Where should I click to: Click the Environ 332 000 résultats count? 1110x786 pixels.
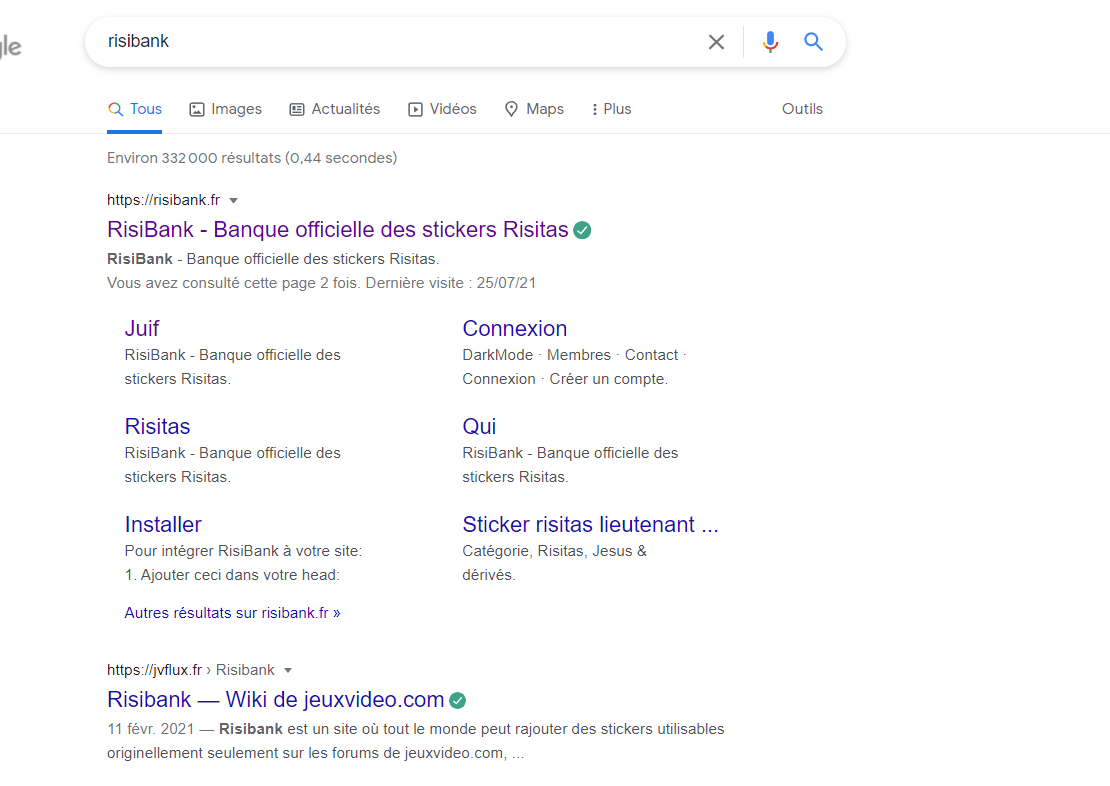[252, 158]
